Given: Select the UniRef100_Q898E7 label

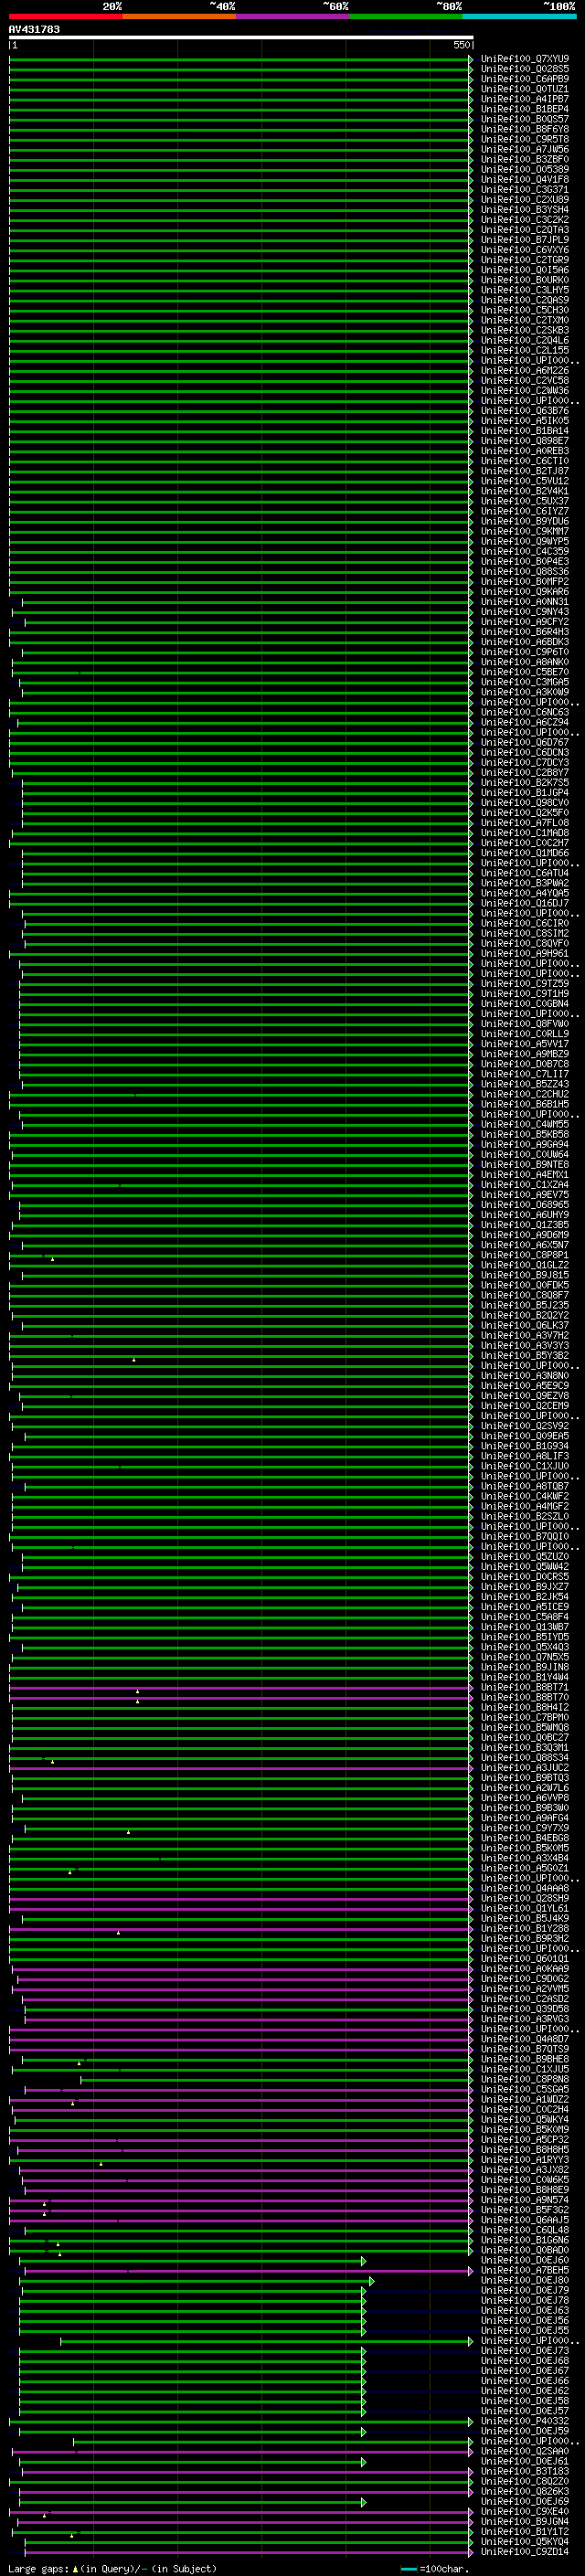Looking at the screenshot, I should point(525,441).
